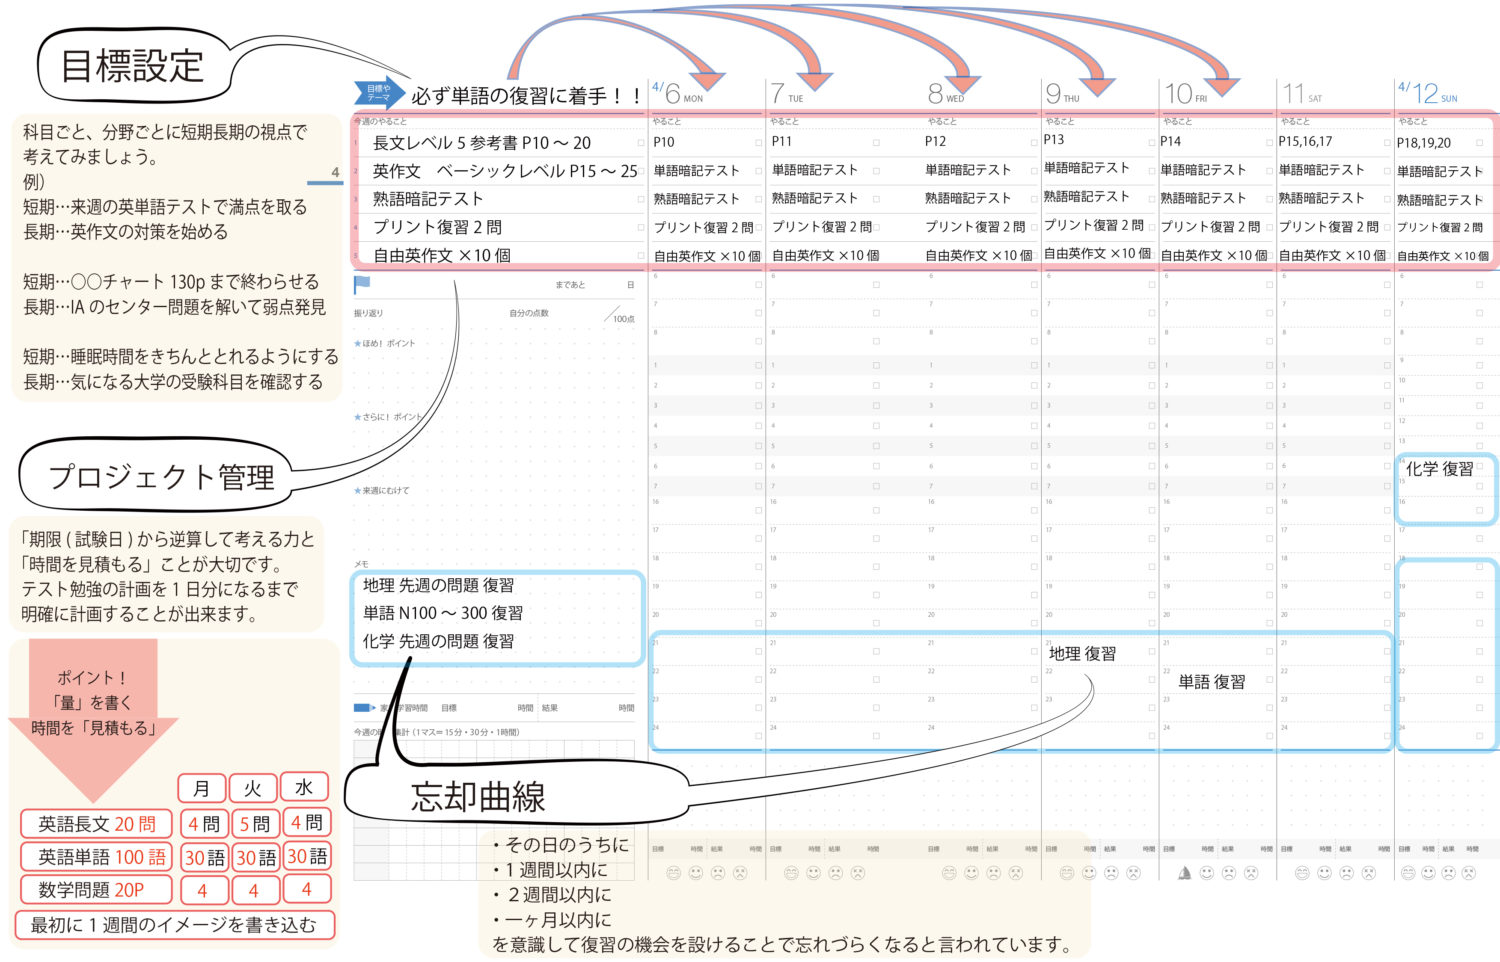
Task: Open the 7 TUE day column header
Action: (x=787, y=93)
